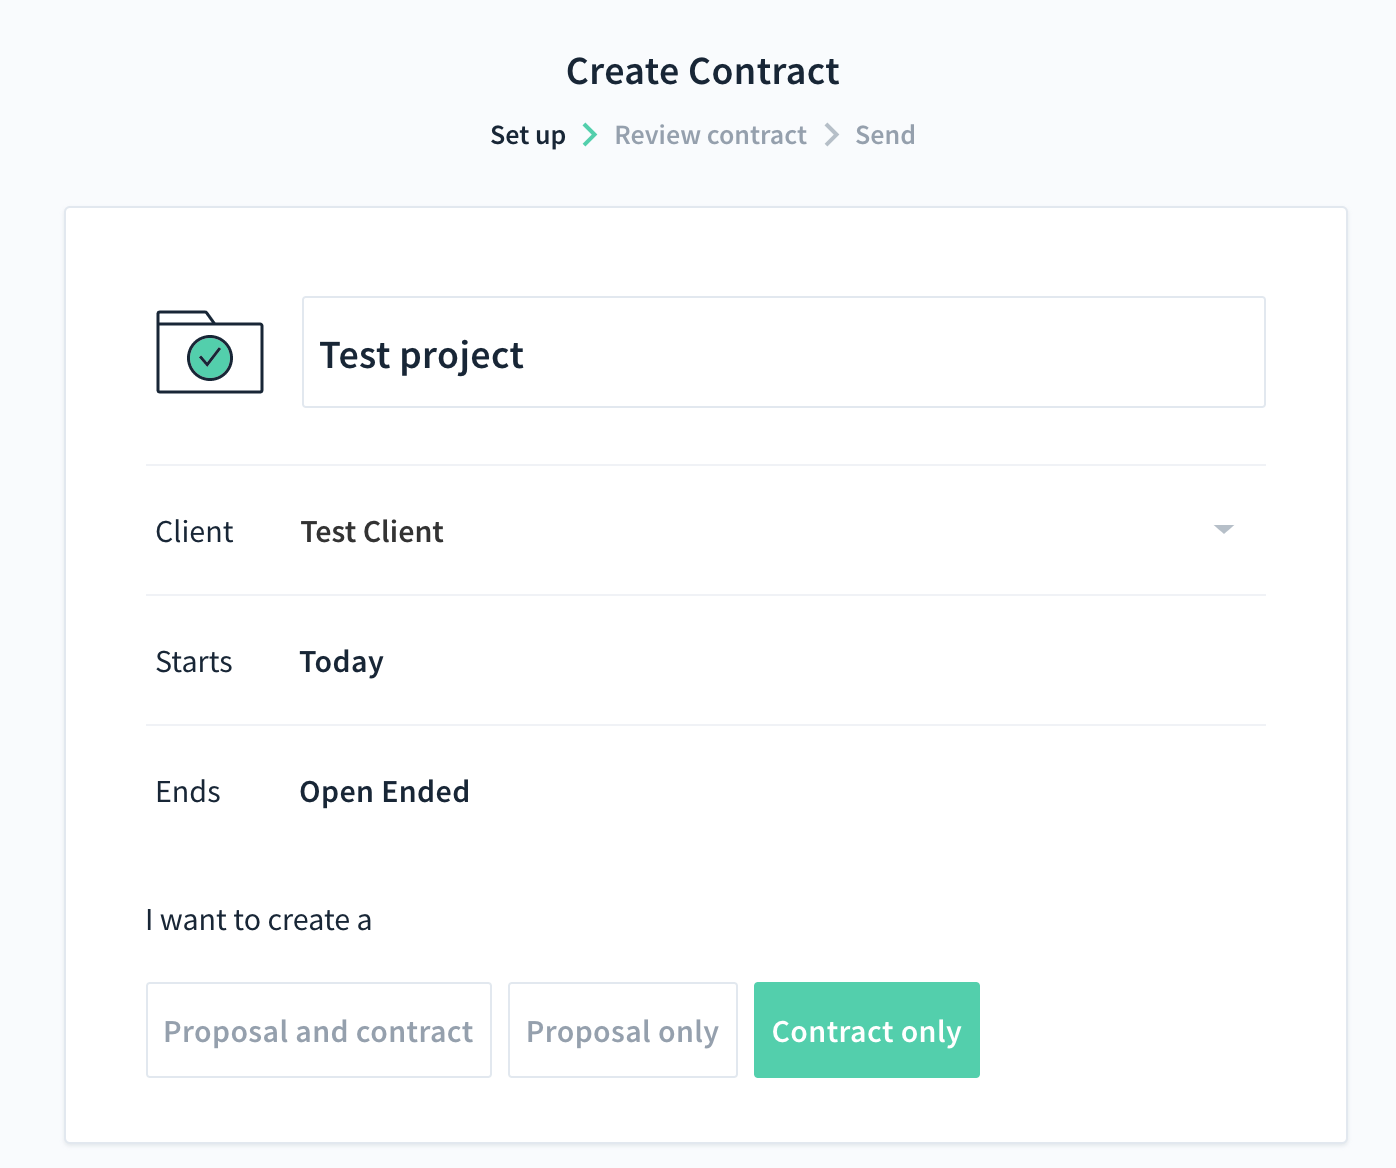The width and height of the screenshot is (1396, 1168).
Task: Change the Open Ended end date
Action: tap(384, 792)
